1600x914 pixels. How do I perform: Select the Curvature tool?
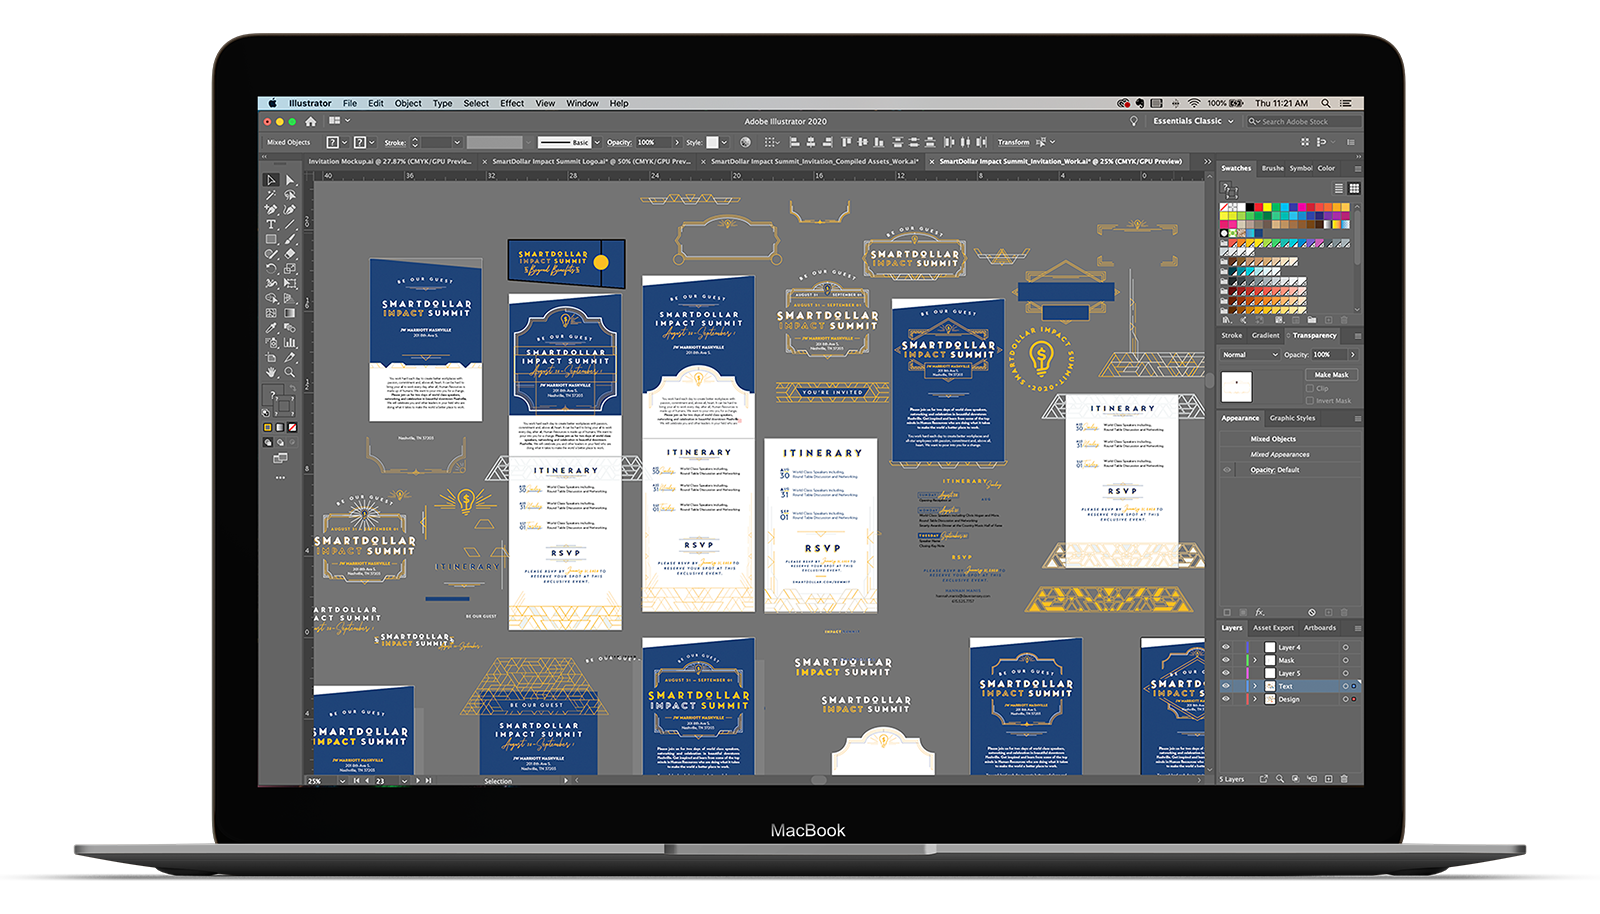click(290, 209)
